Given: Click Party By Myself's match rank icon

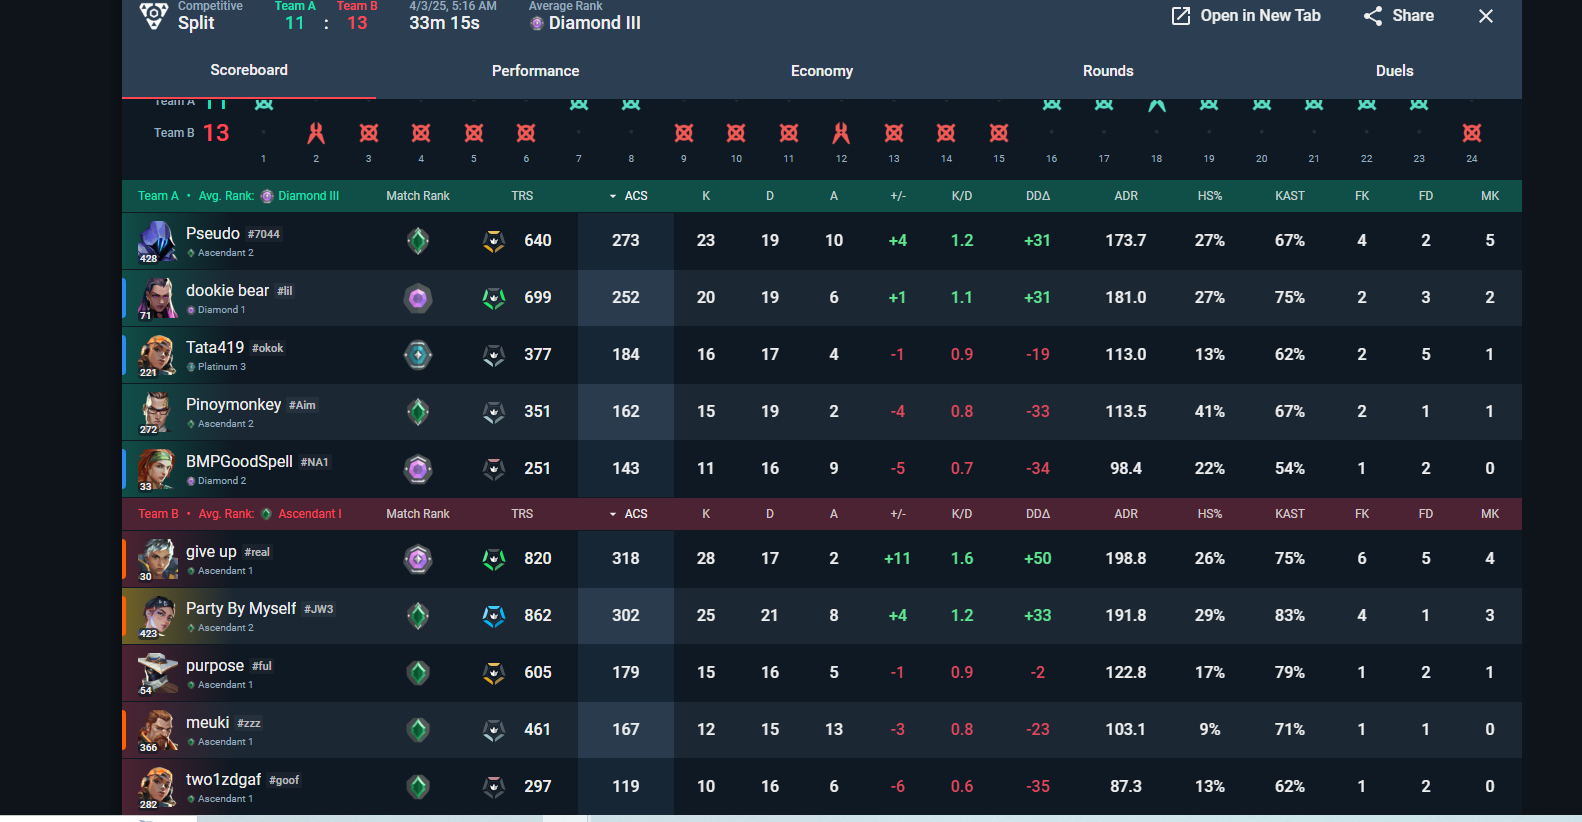Looking at the screenshot, I should [x=418, y=616].
